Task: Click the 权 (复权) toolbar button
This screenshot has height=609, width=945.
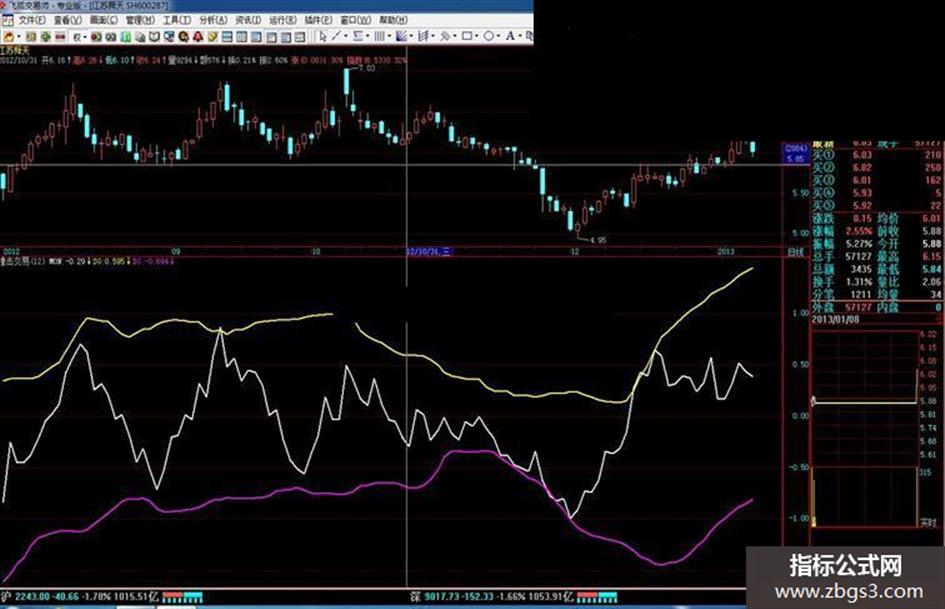Action: click(77, 37)
